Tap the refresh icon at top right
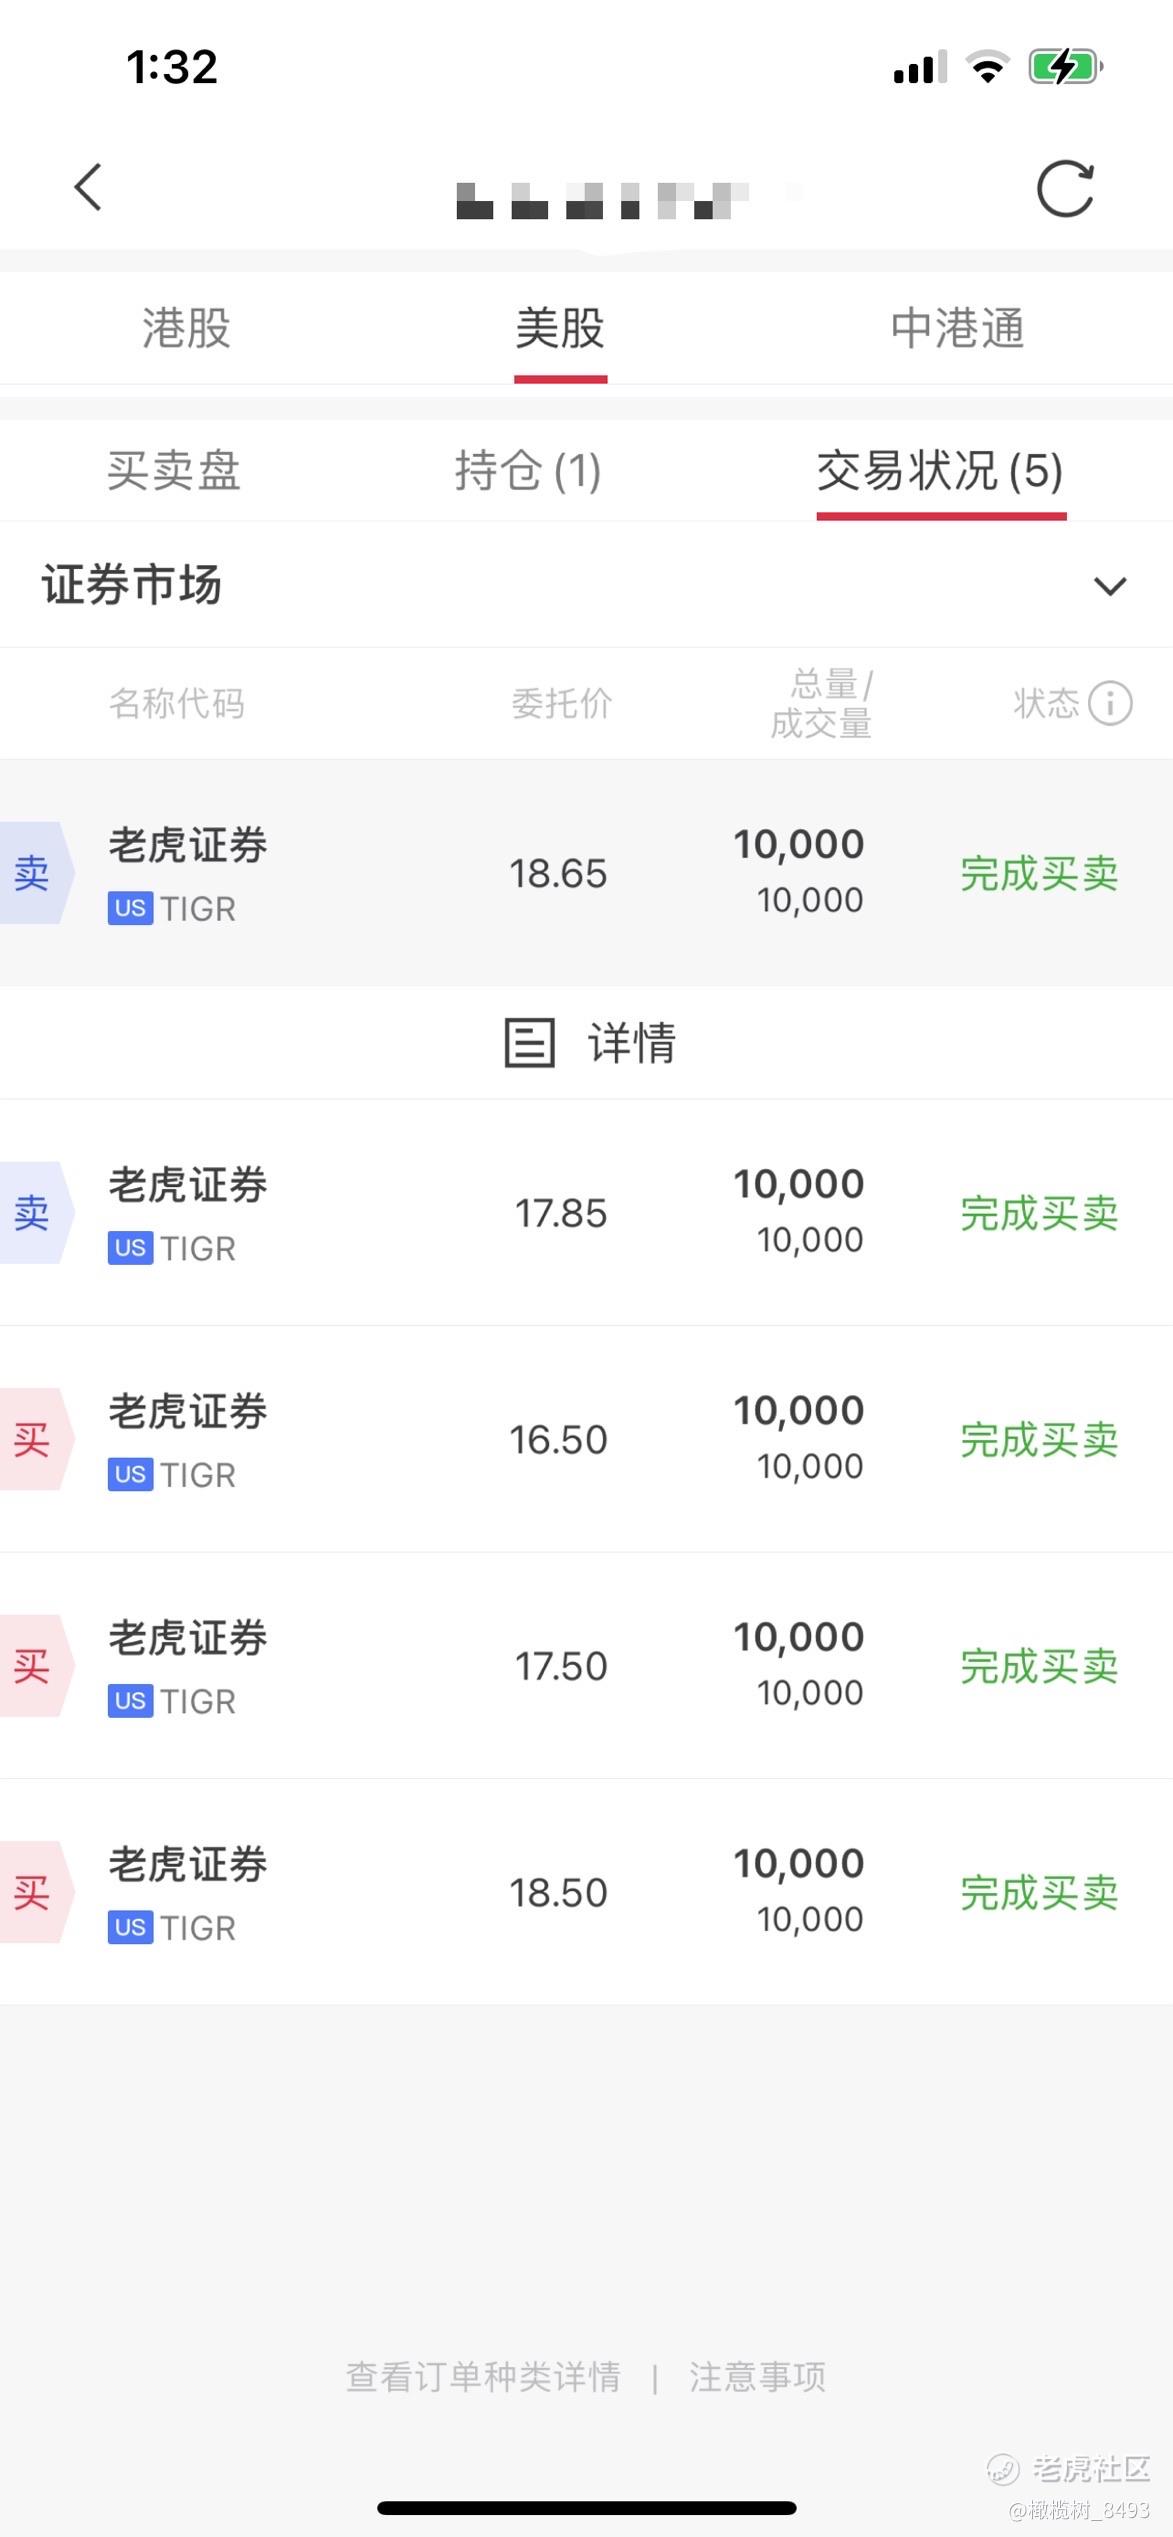The height and width of the screenshot is (2537, 1173). tap(1065, 188)
